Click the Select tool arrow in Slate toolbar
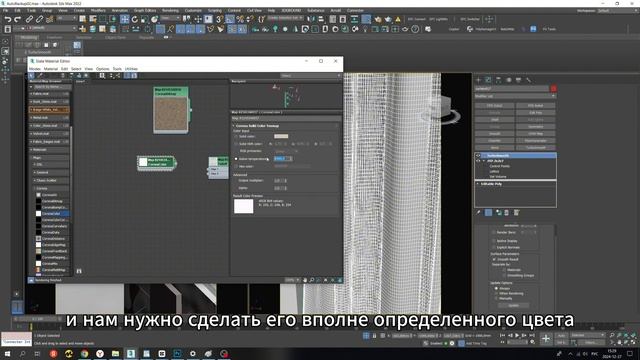This screenshot has width=640, height=360. click(x=32, y=76)
